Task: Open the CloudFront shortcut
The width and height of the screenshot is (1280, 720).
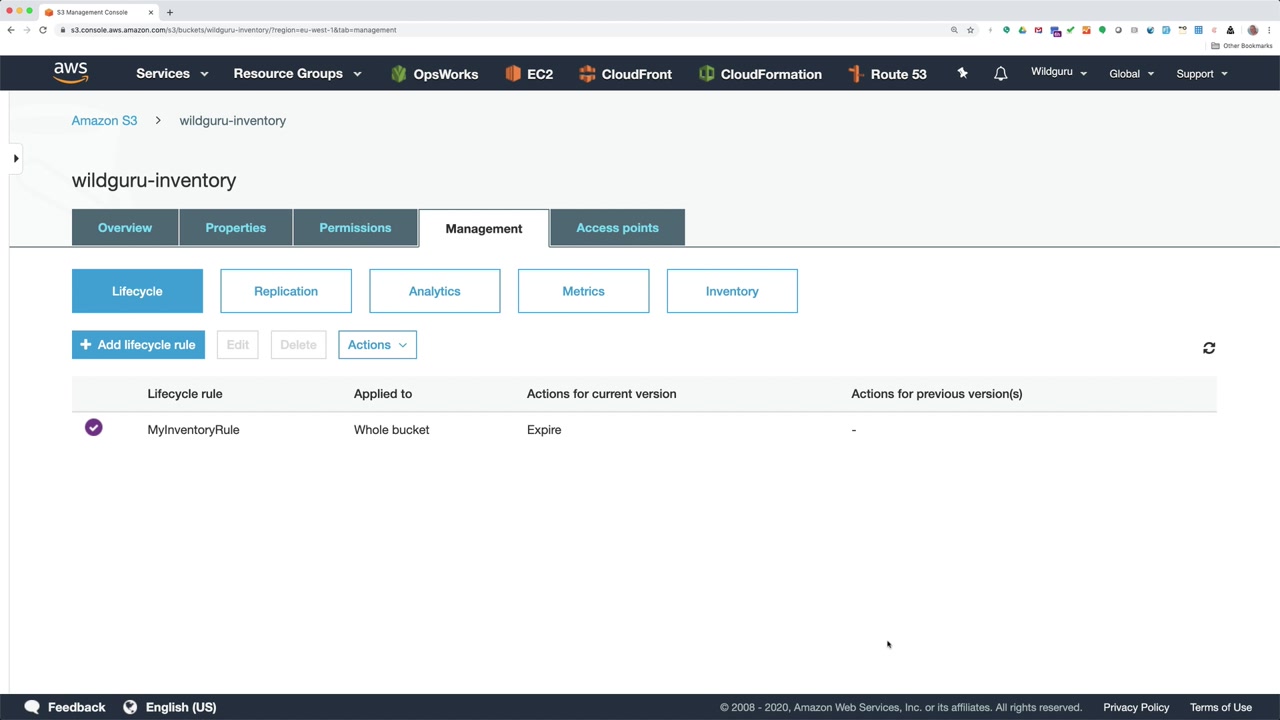Action: [x=625, y=74]
